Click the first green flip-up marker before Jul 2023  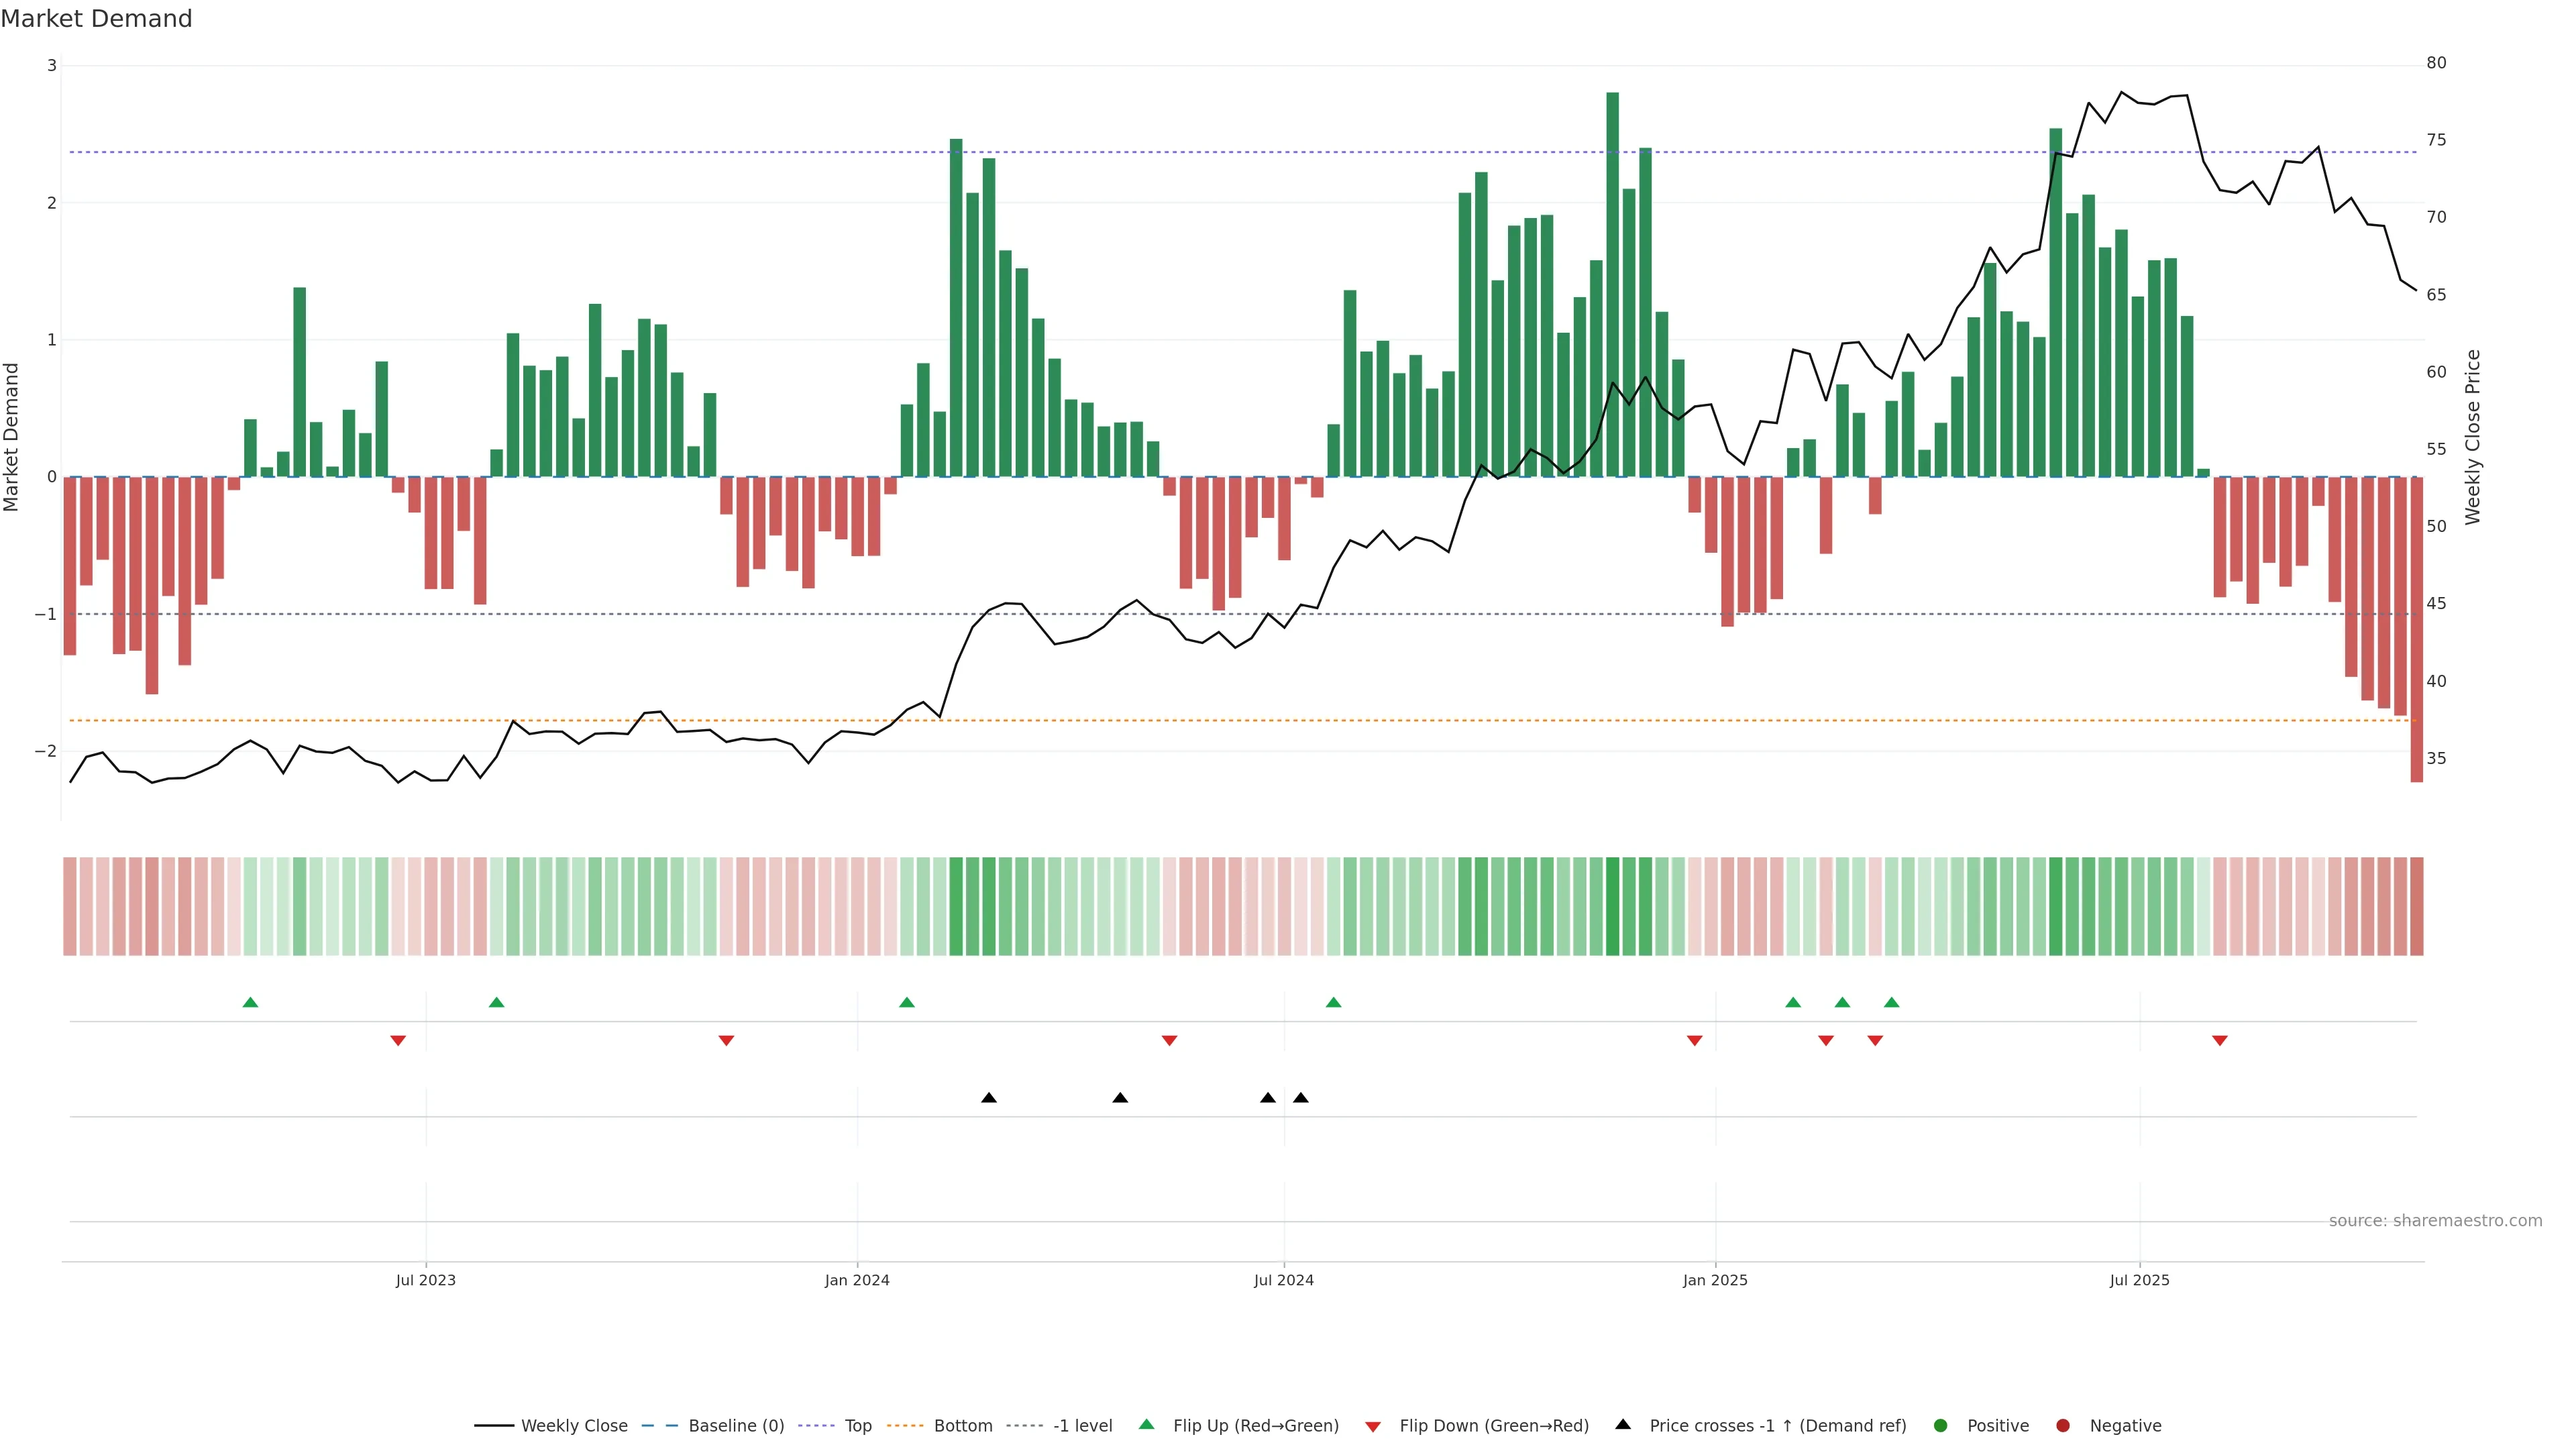tap(251, 1002)
